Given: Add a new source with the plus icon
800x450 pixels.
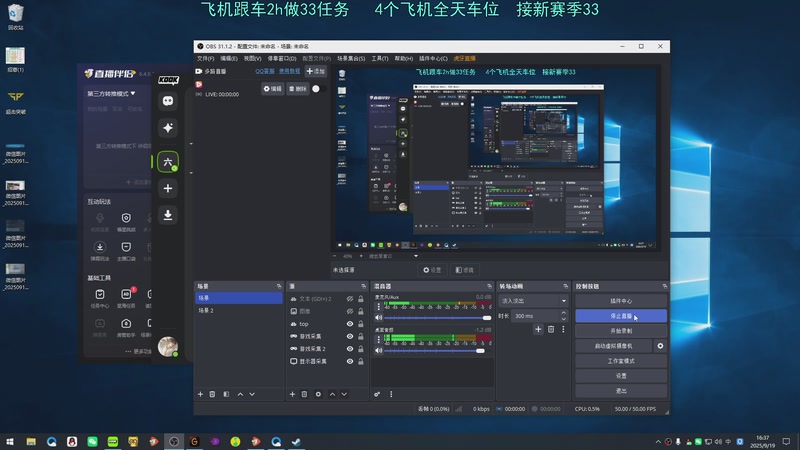Looking at the screenshot, I should tap(292, 394).
